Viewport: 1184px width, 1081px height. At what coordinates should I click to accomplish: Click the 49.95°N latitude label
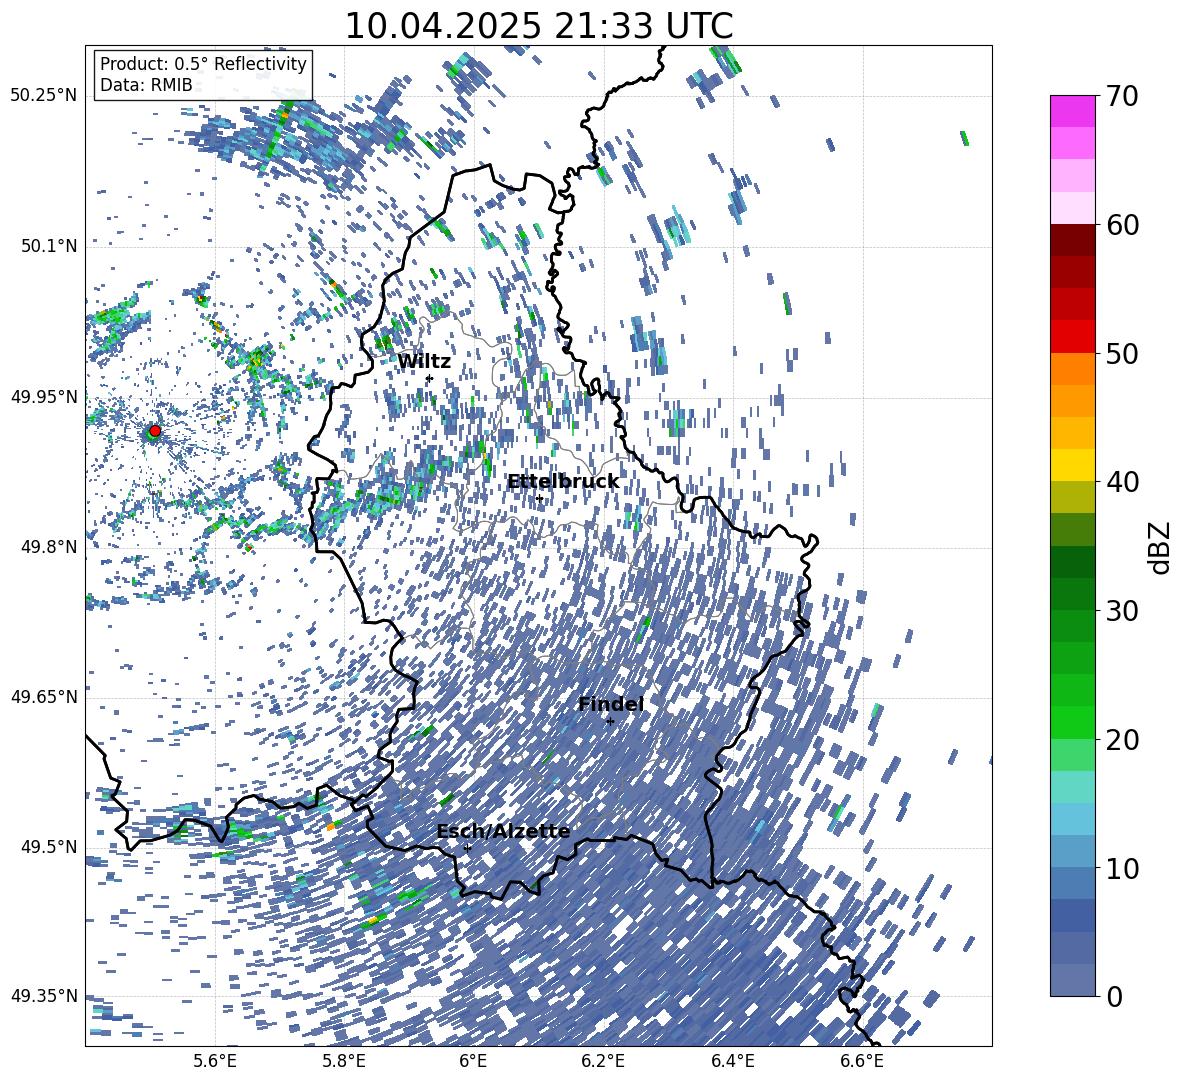(43, 396)
